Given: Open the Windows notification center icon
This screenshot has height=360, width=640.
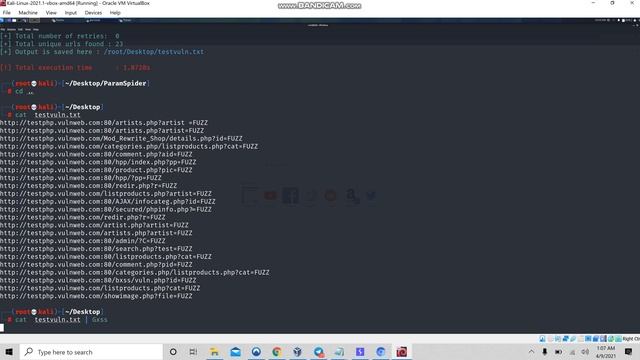Looking at the screenshot, I should click(x=628, y=351).
